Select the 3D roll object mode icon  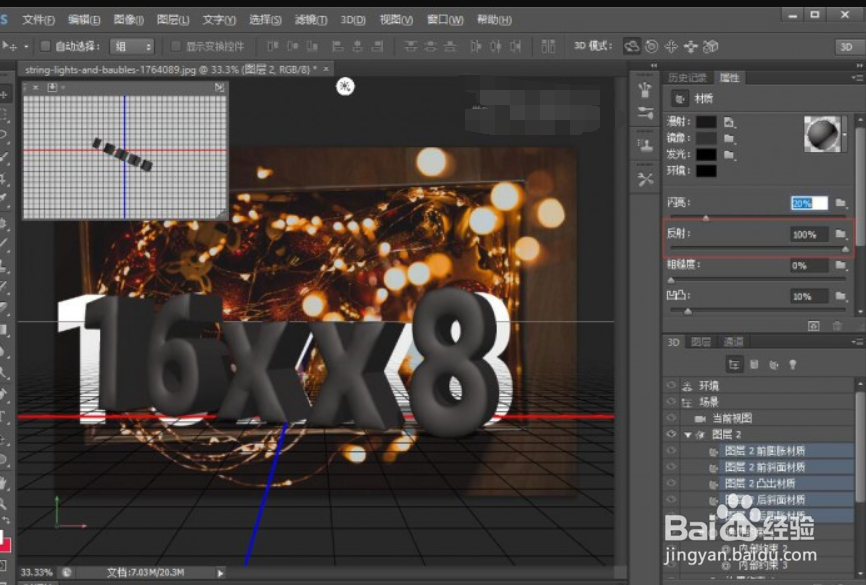click(652, 46)
